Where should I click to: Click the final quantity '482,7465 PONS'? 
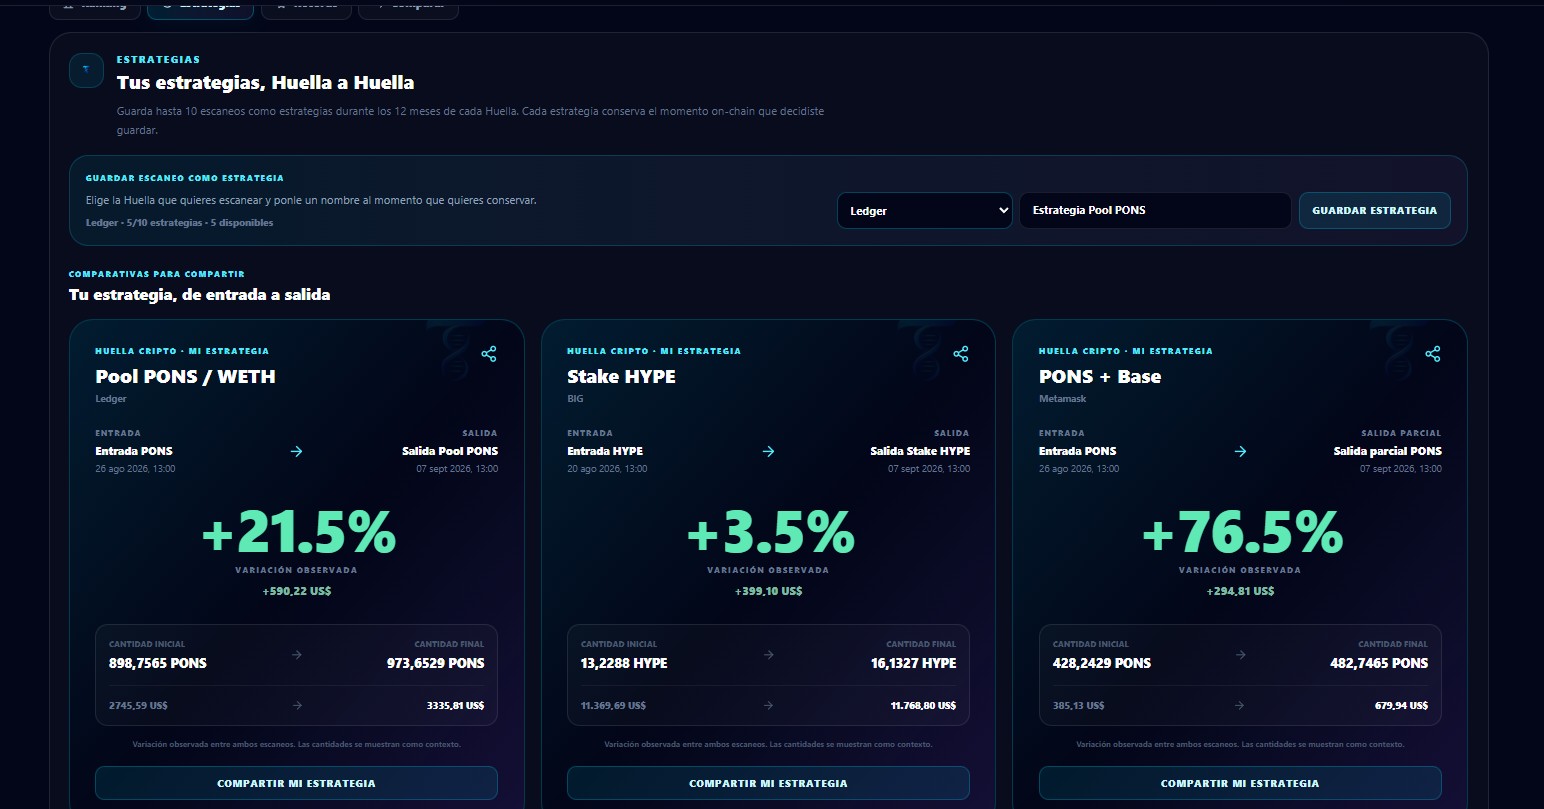[x=1379, y=663]
